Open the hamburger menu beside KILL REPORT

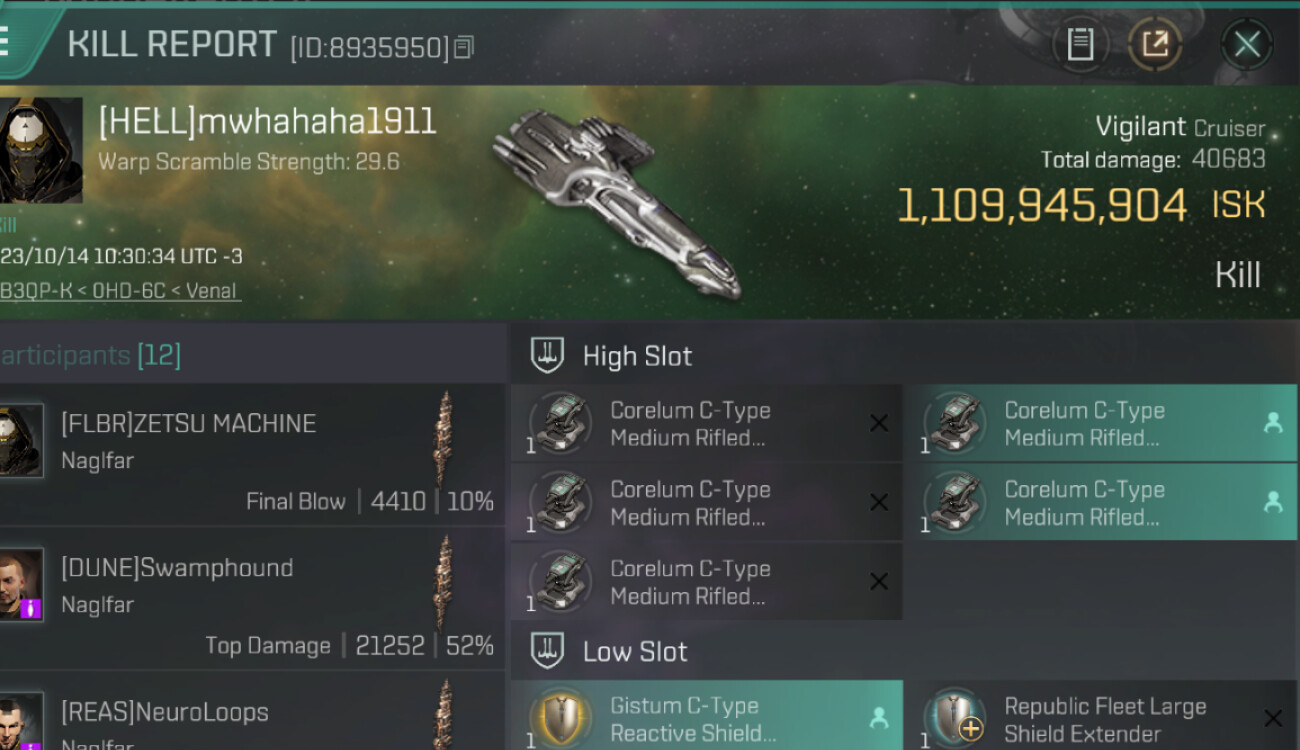point(5,42)
